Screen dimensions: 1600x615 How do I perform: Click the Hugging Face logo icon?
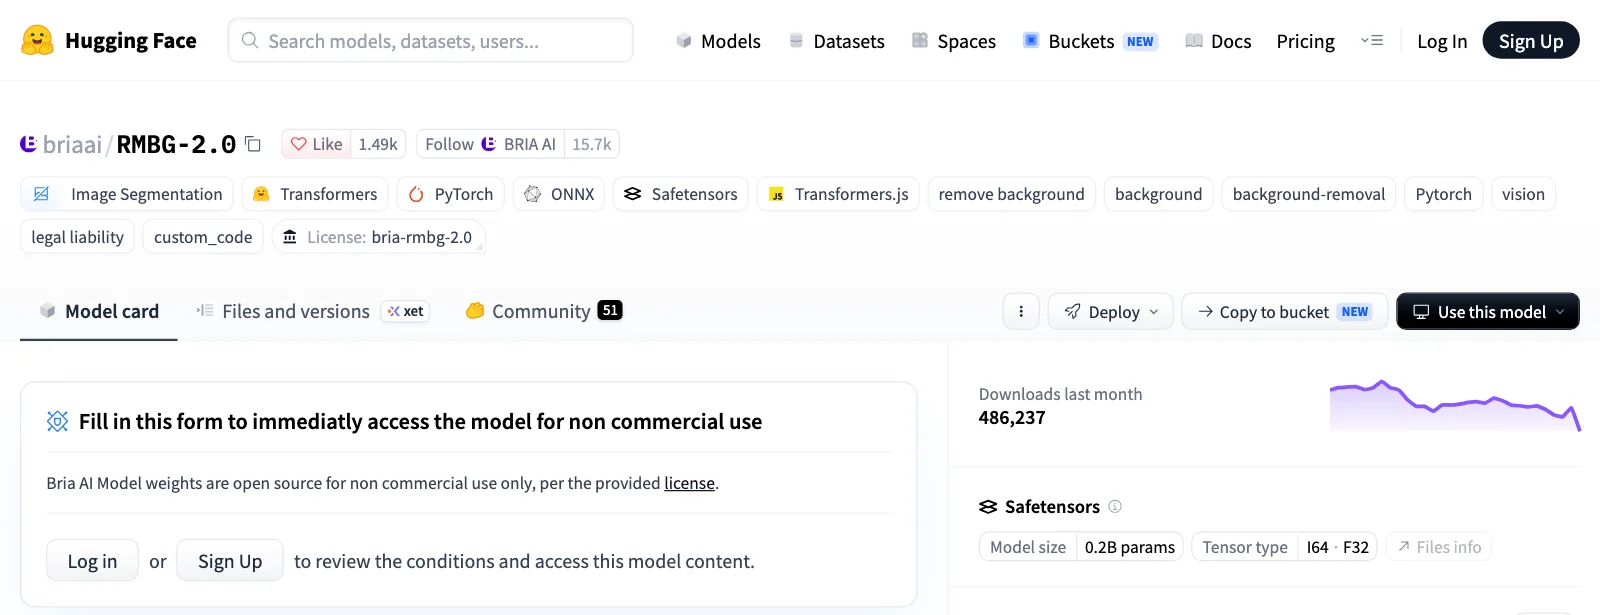coord(37,41)
